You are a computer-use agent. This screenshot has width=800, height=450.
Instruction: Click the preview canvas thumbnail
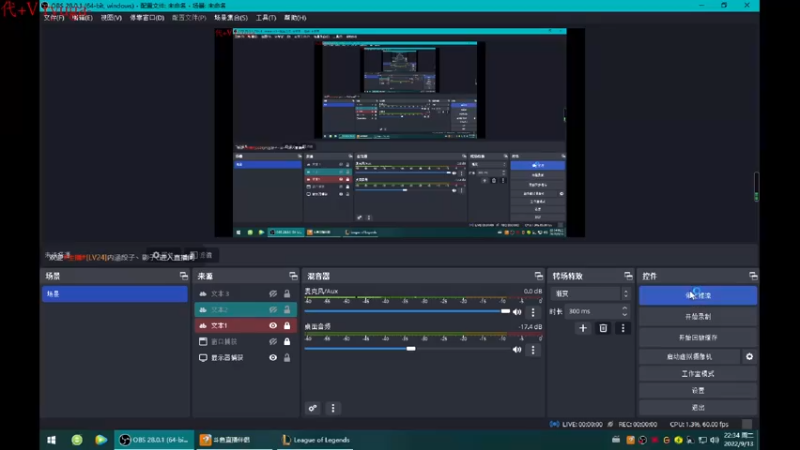click(x=399, y=133)
